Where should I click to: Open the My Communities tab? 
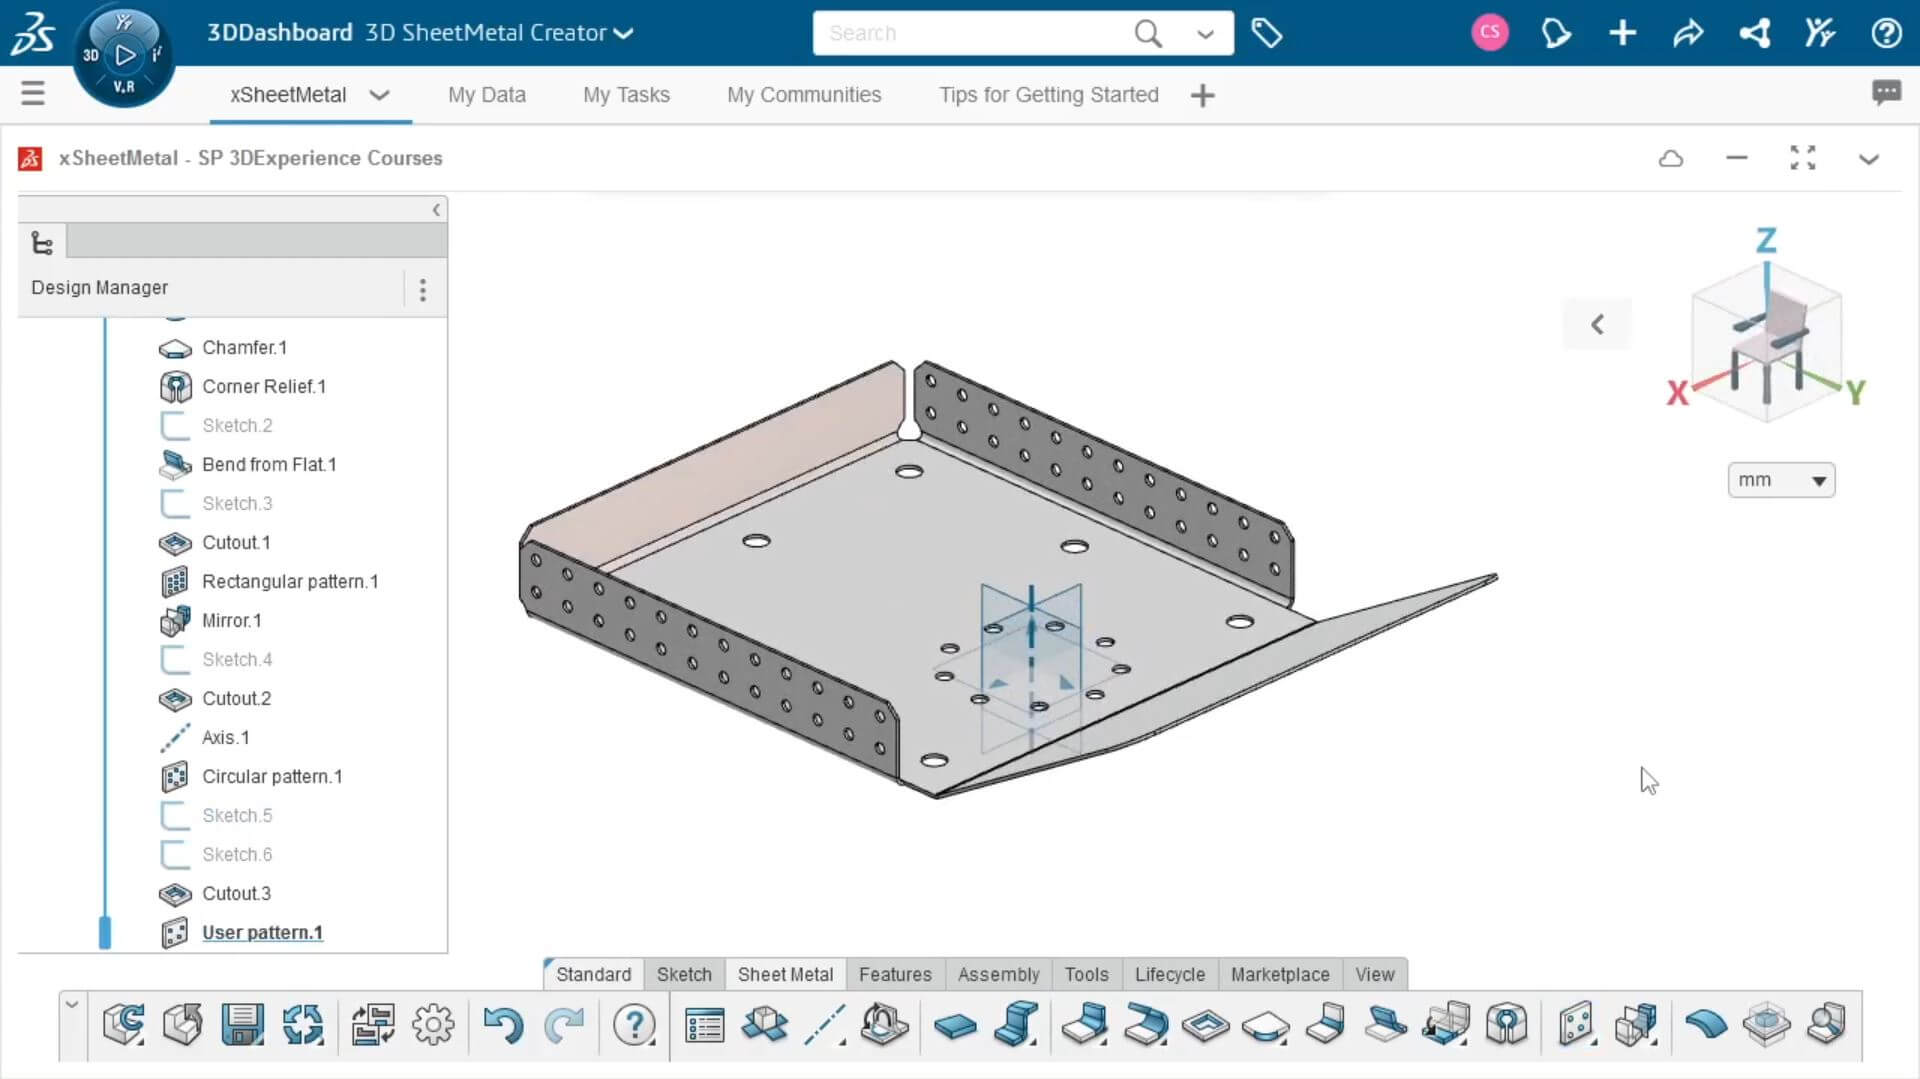[804, 95]
